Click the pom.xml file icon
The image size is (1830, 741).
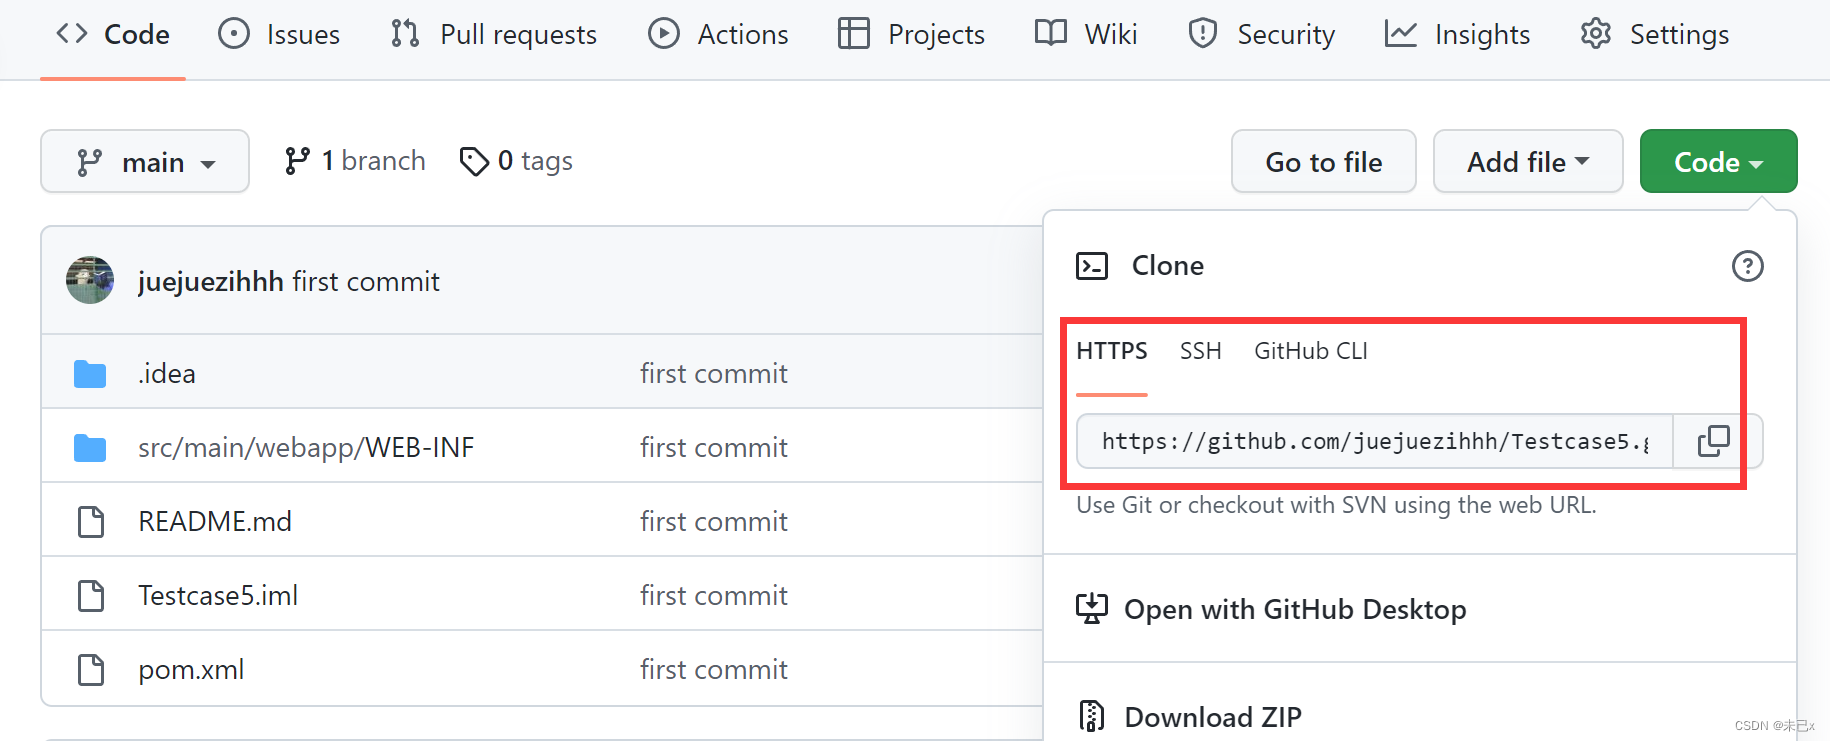click(91, 669)
